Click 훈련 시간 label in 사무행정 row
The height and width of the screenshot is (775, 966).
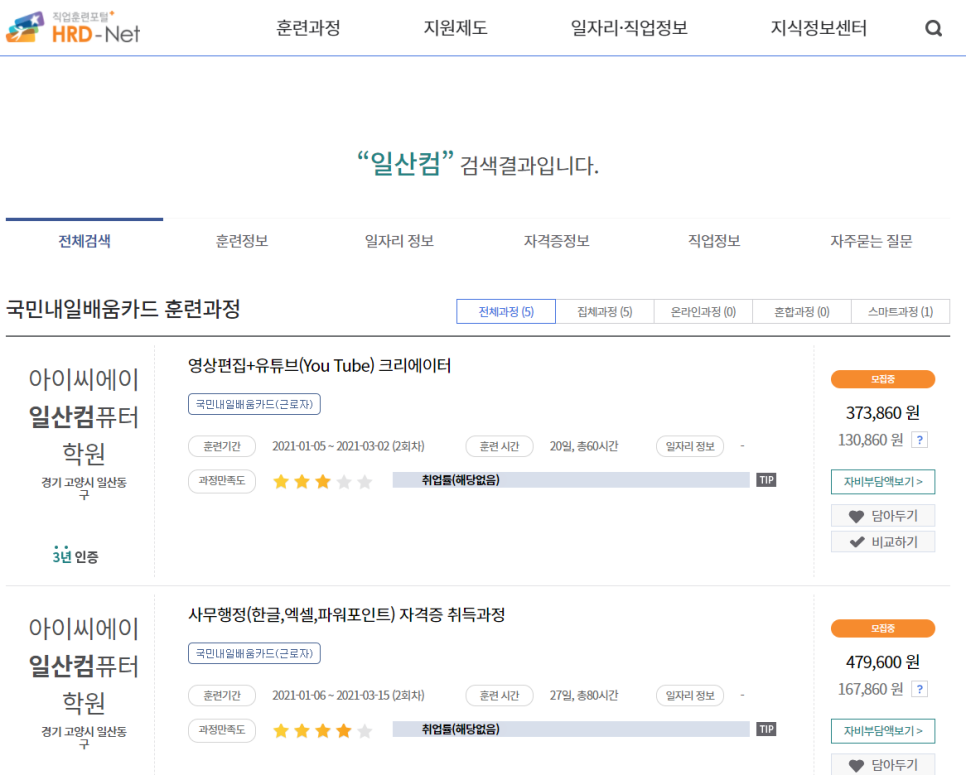[x=500, y=696]
